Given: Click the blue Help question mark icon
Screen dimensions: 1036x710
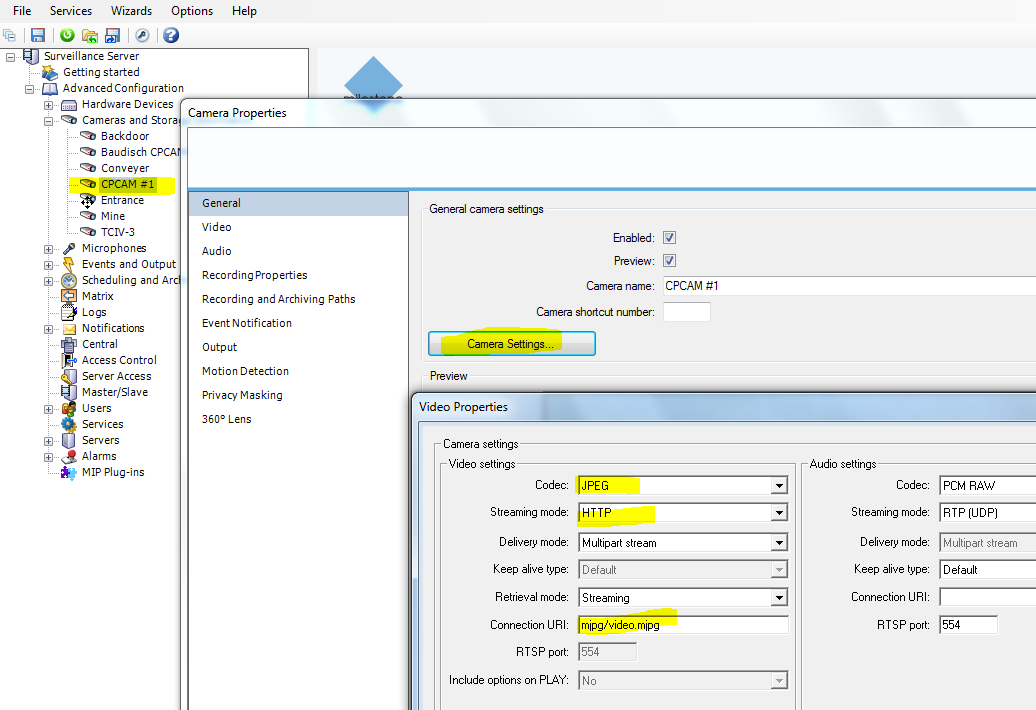Looking at the screenshot, I should [171, 35].
